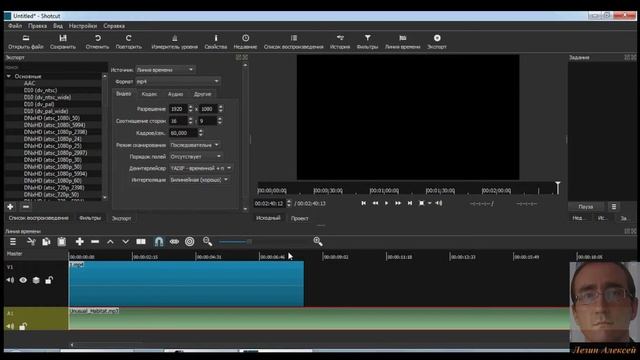Open the Playlist toolbar icon
Viewport: 640px width, 360px height.
pos(293,38)
